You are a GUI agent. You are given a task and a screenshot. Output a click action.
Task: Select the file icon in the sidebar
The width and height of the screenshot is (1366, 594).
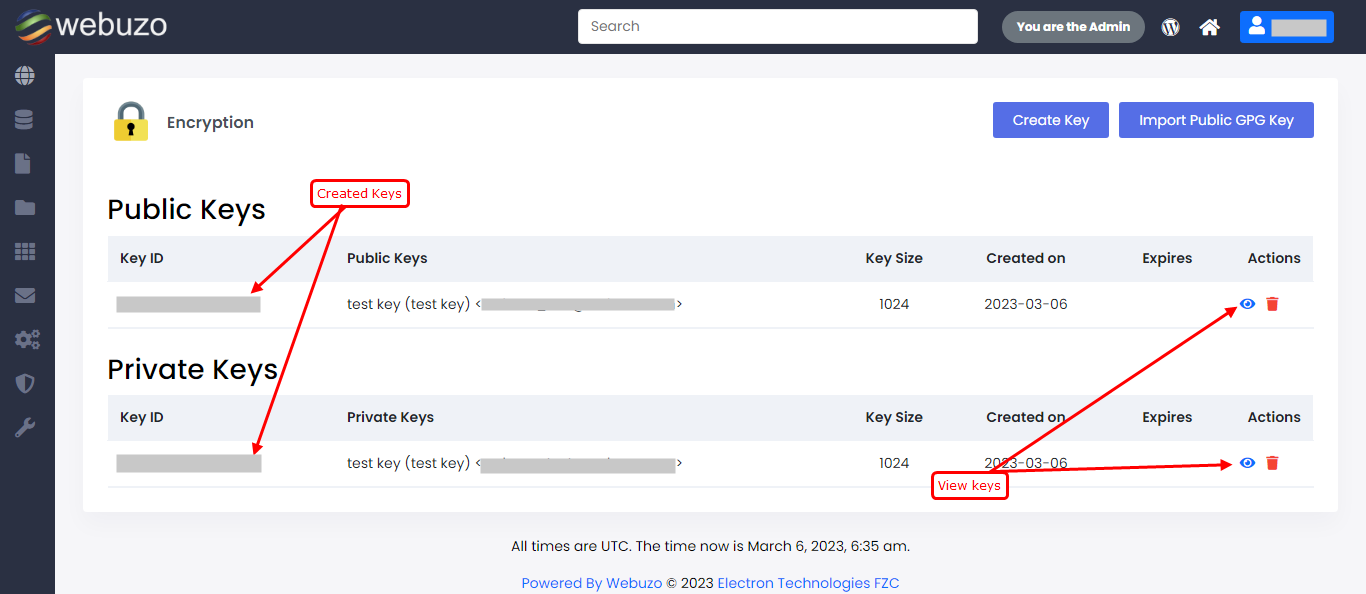click(x=23, y=164)
